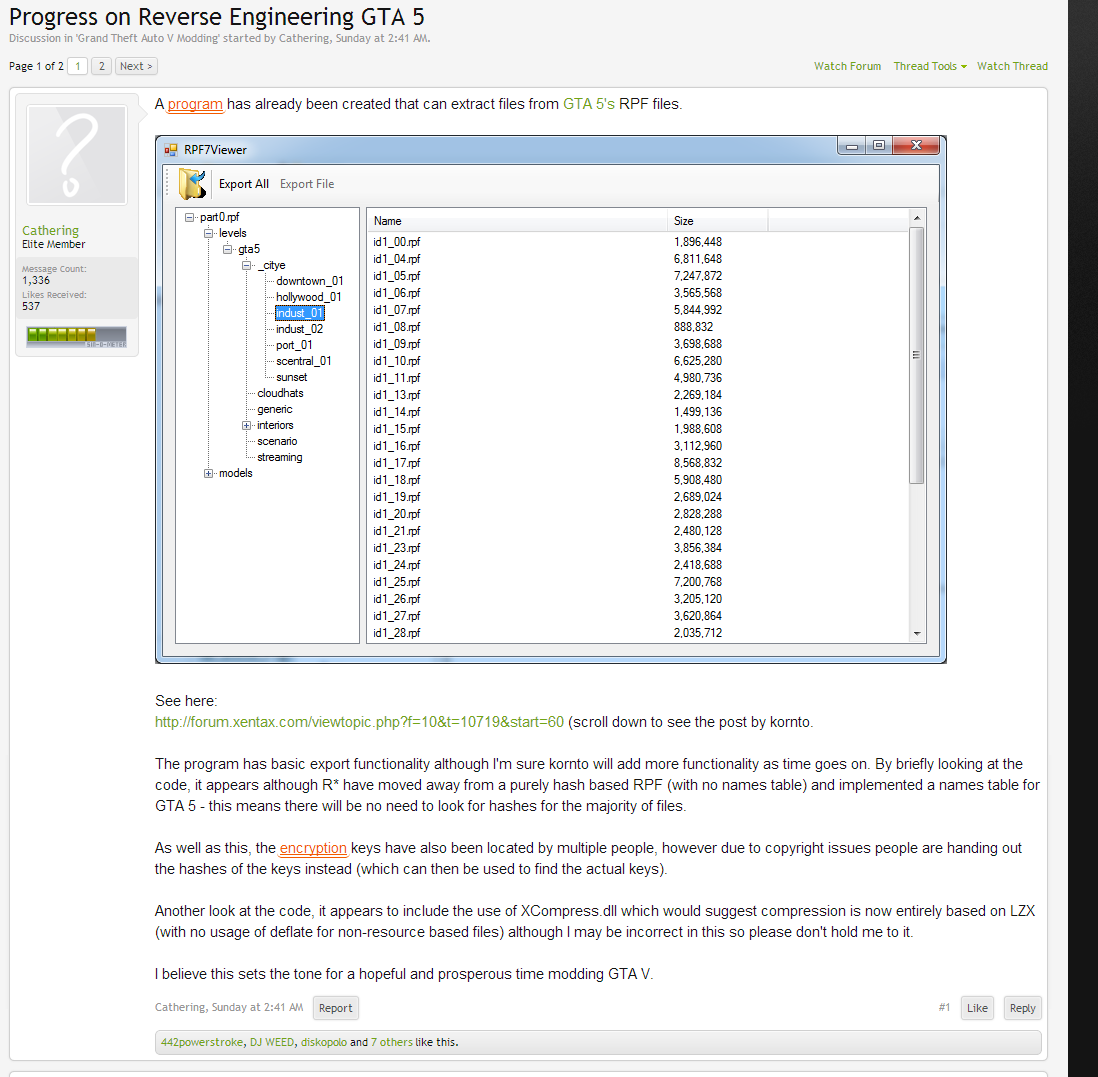
Task: Select the streaming tree folder
Action: click(279, 458)
